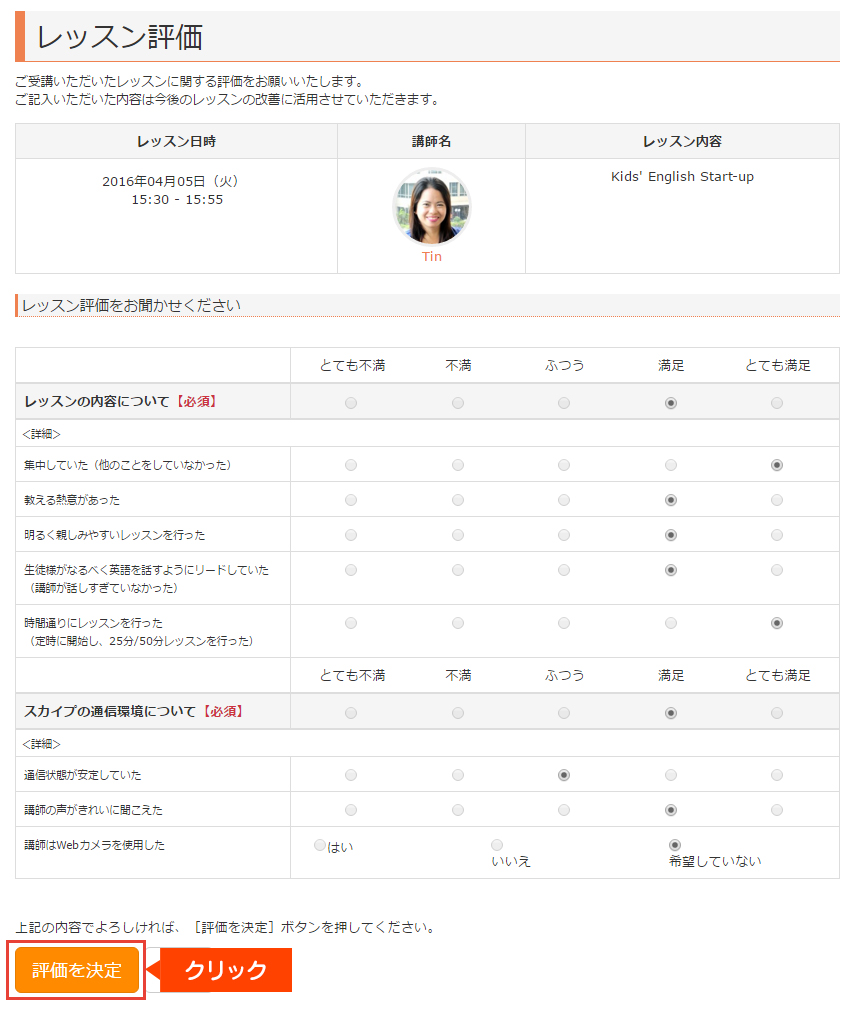This screenshot has width=855, height=1010.
Task: Select とても満足 for 集中していた row
Action: click(777, 464)
